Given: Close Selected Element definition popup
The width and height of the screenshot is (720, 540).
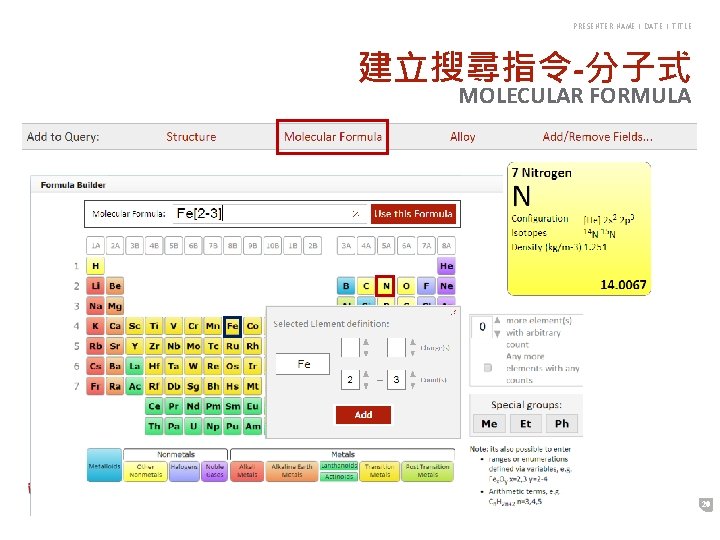Looking at the screenshot, I should click(x=454, y=312).
